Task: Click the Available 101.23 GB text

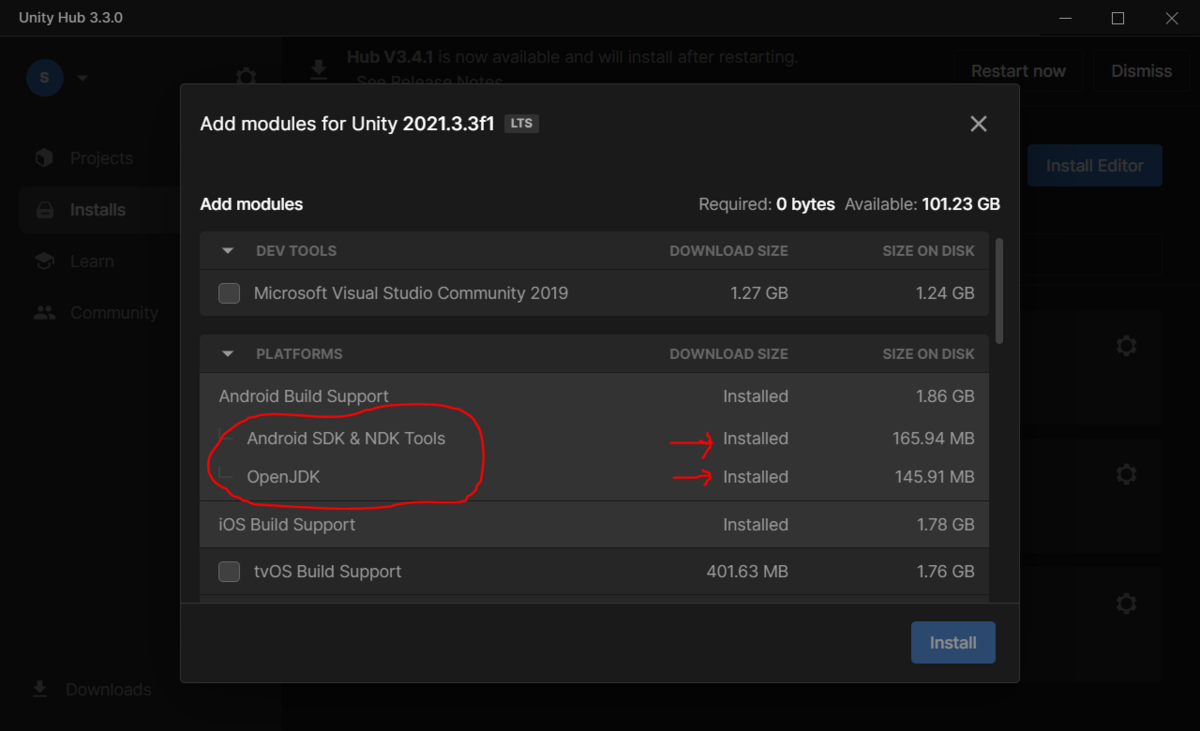Action: pos(922,204)
